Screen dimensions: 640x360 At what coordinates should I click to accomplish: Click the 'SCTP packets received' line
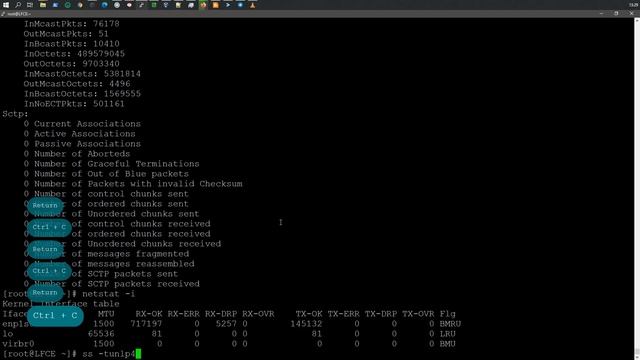pos(111,284)
